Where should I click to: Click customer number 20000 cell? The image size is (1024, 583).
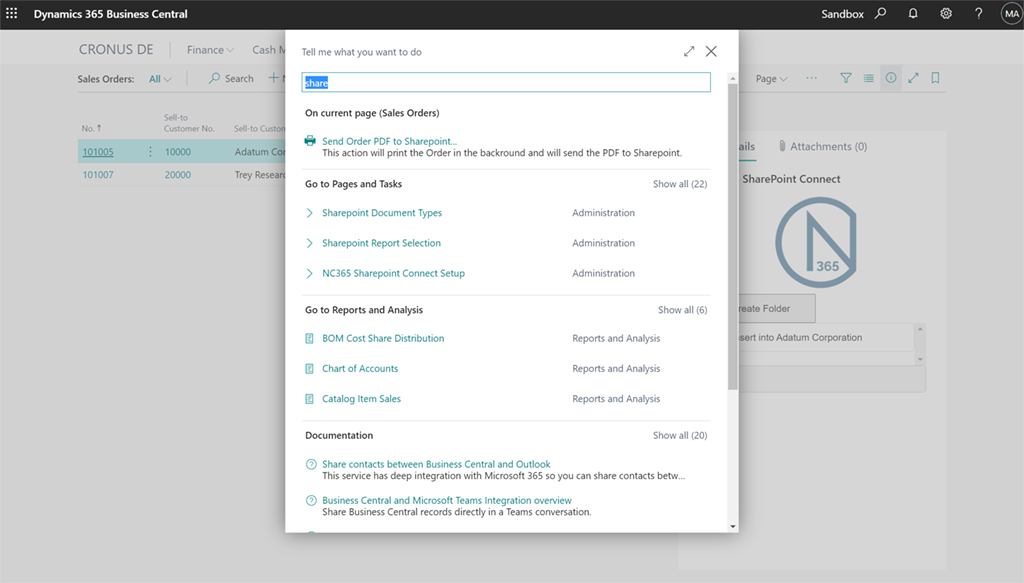(x=178, y=175)
